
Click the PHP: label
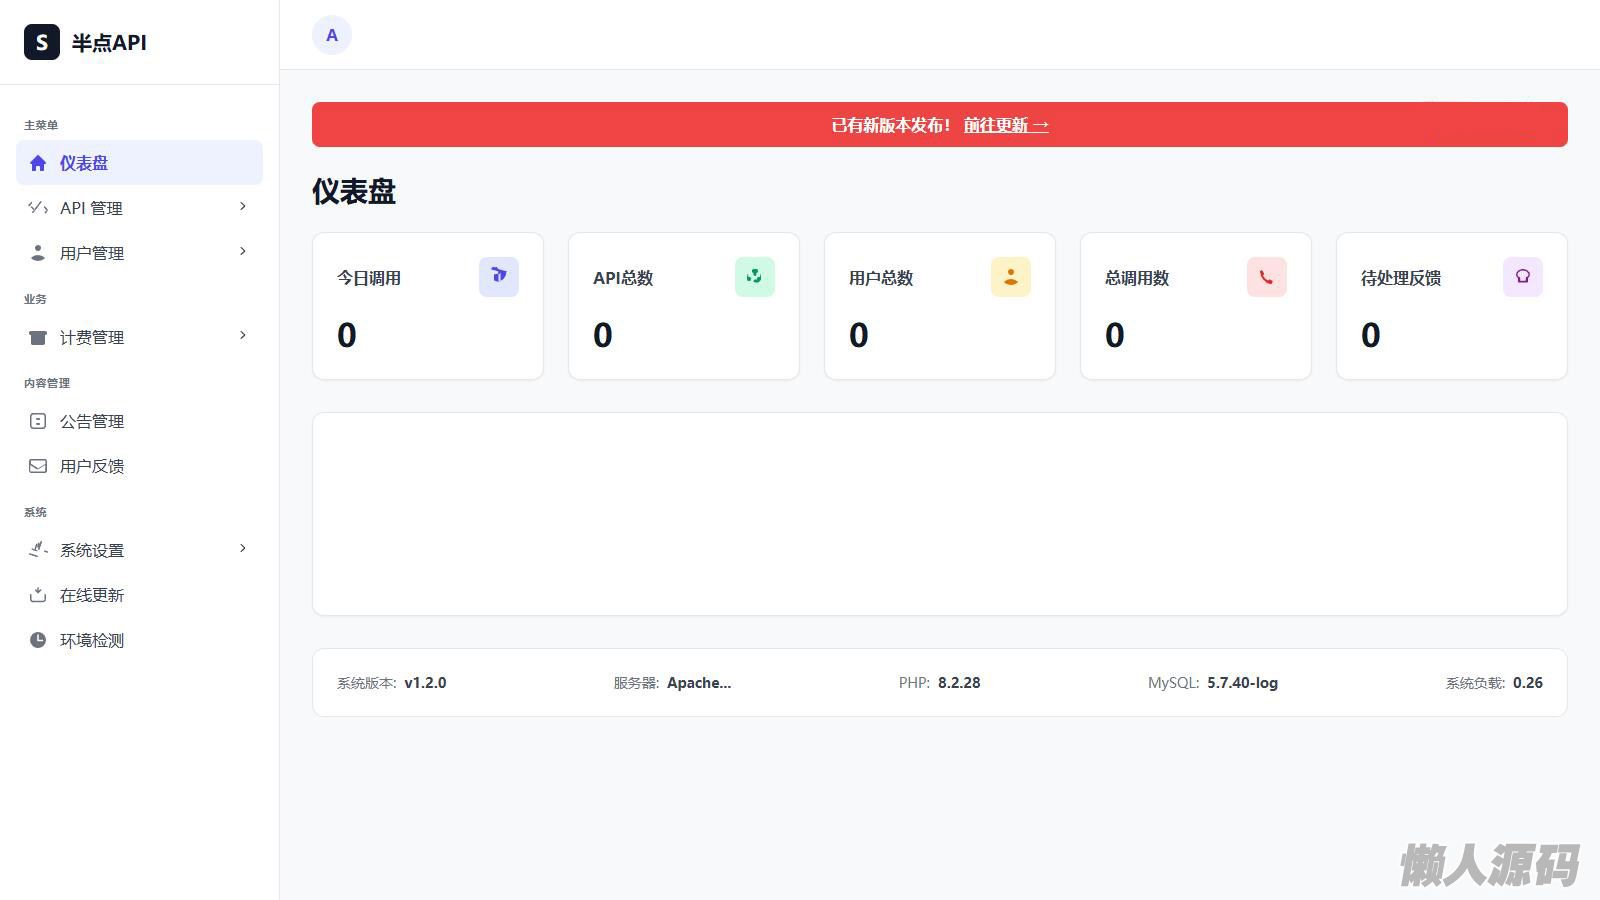click(x=914, y=683)
